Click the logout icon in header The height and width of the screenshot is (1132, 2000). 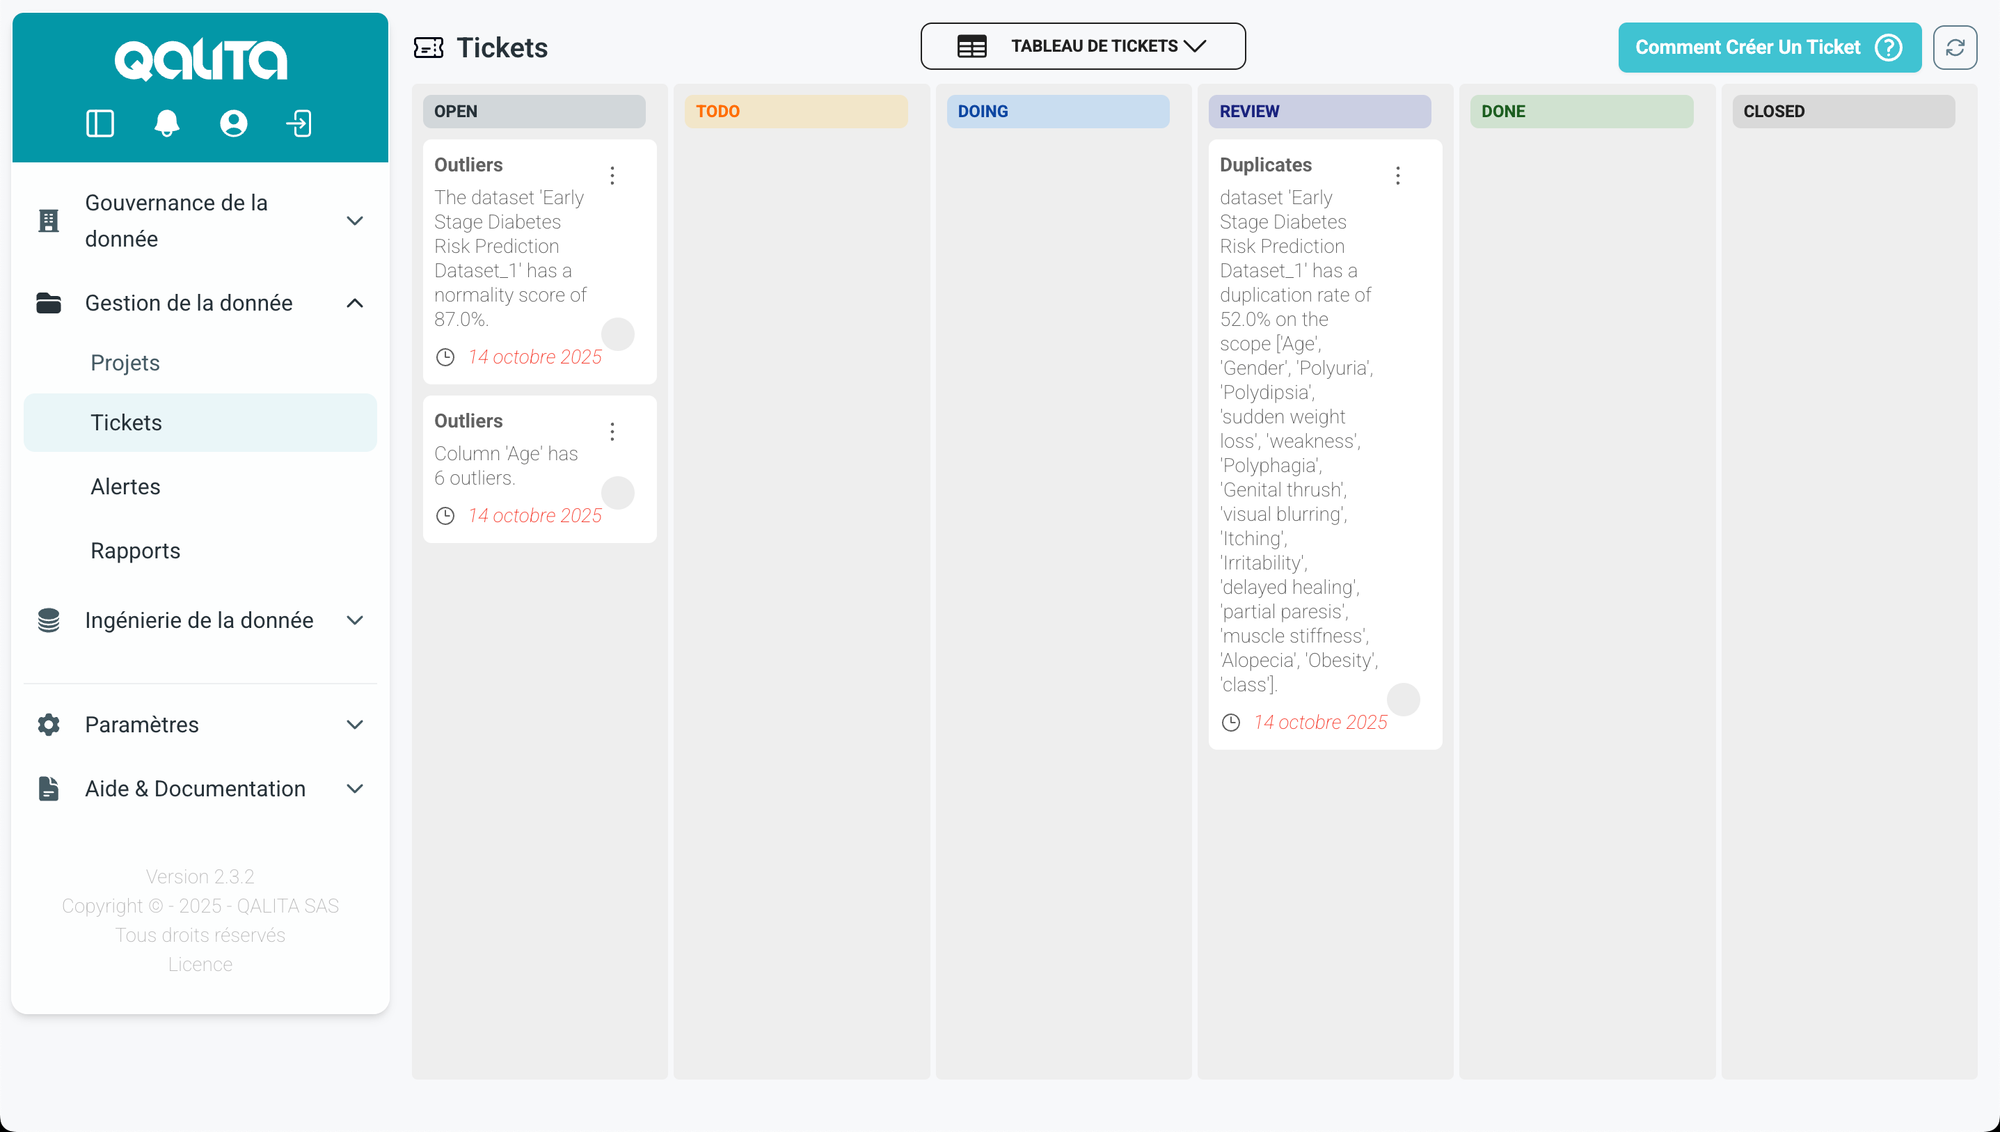pos(299,123)
